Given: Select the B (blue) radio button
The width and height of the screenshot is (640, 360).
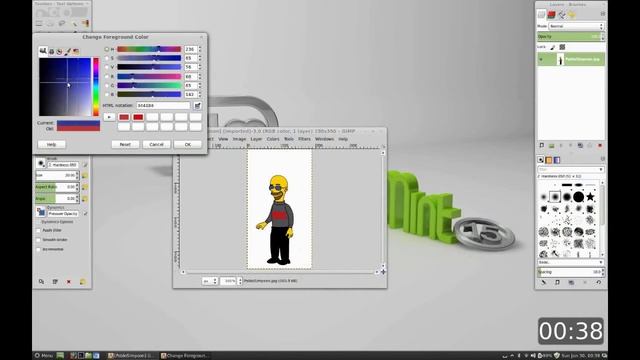Looking at the screenshot, I should [x=107, y=94].
